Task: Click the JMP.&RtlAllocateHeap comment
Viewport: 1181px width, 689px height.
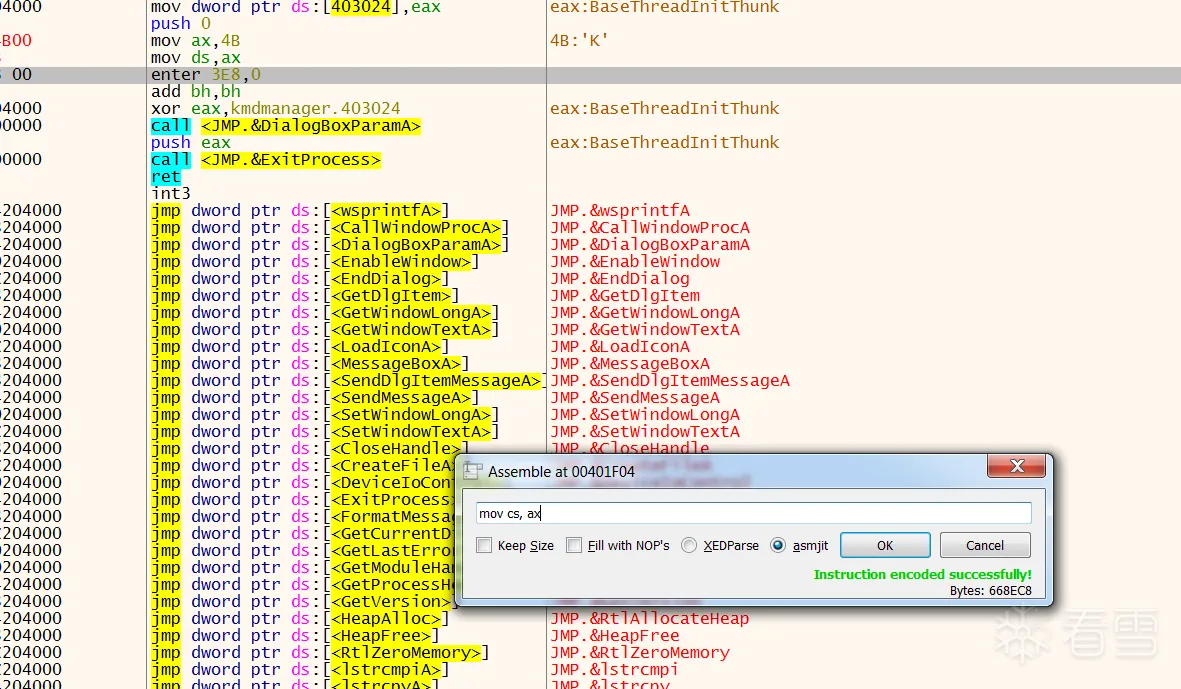Action: click(650, 619)
